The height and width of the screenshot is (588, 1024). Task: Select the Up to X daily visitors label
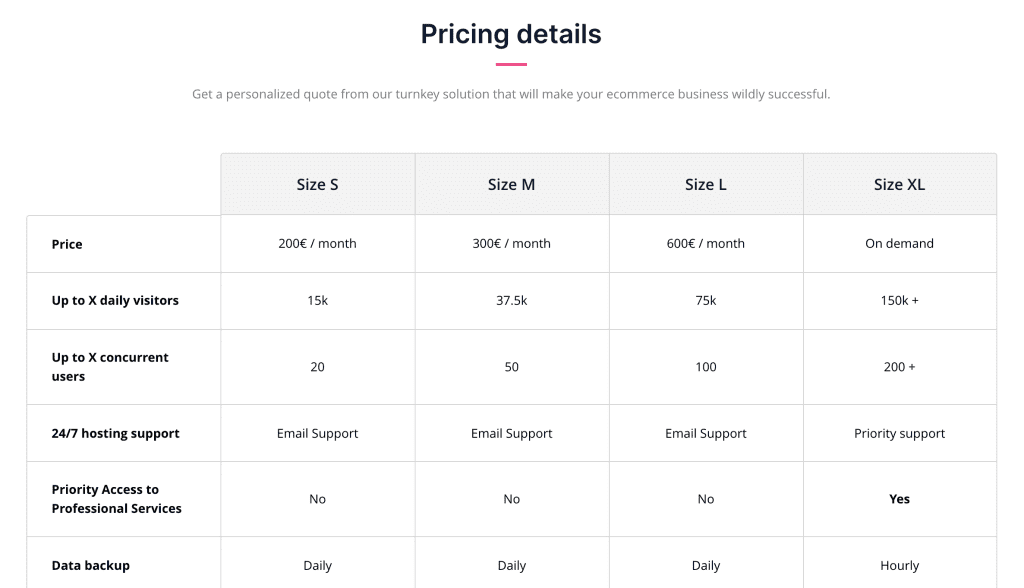[x=115, y=301]
